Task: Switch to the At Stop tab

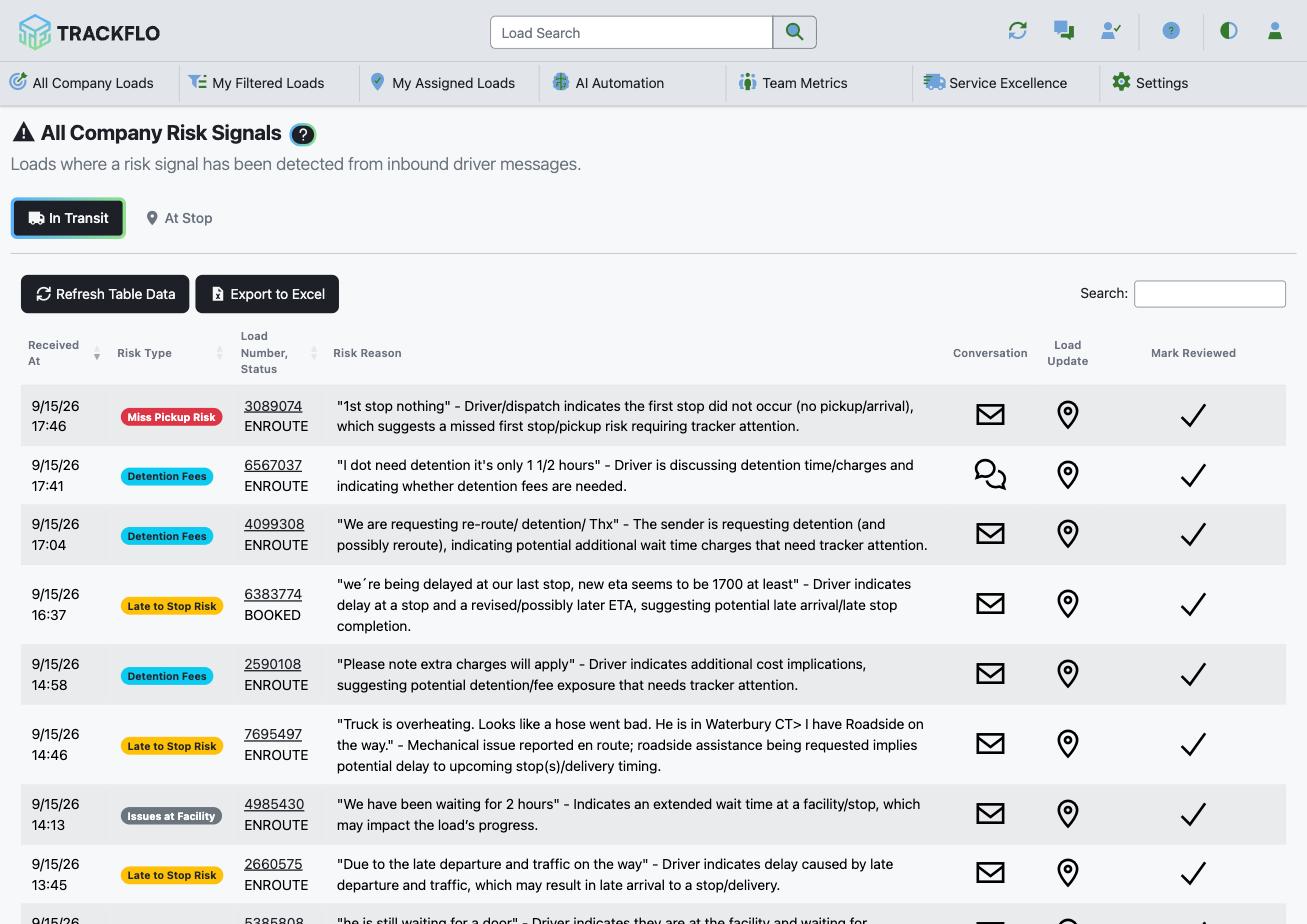Action: click(x=179, y=218)
